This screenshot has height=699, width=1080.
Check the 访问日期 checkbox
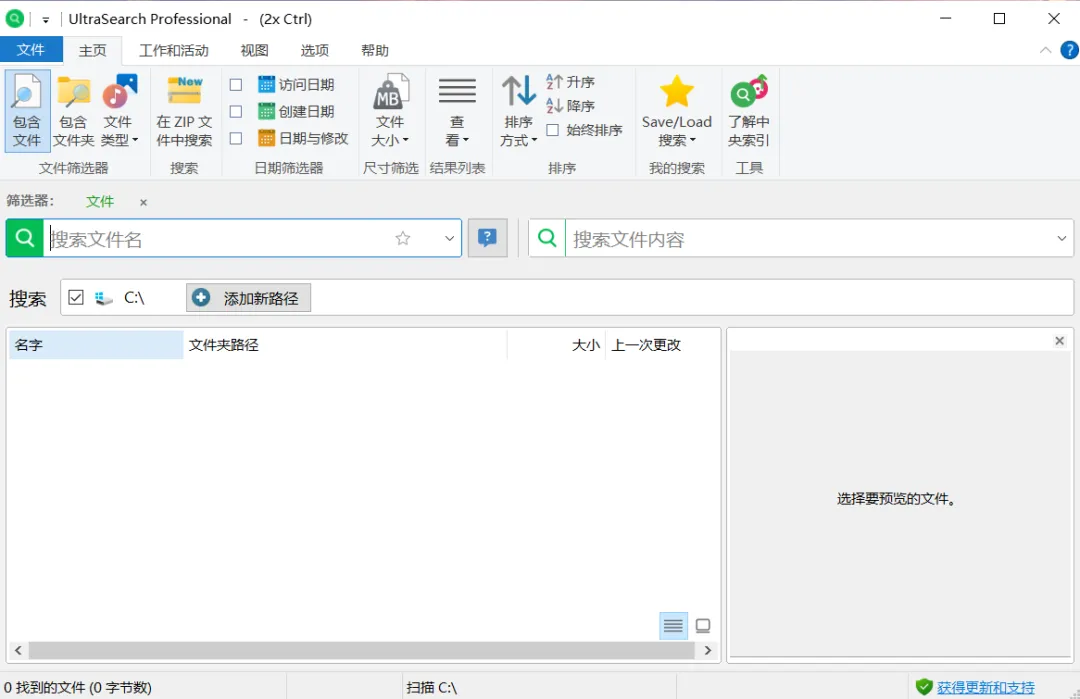[236, 85]
